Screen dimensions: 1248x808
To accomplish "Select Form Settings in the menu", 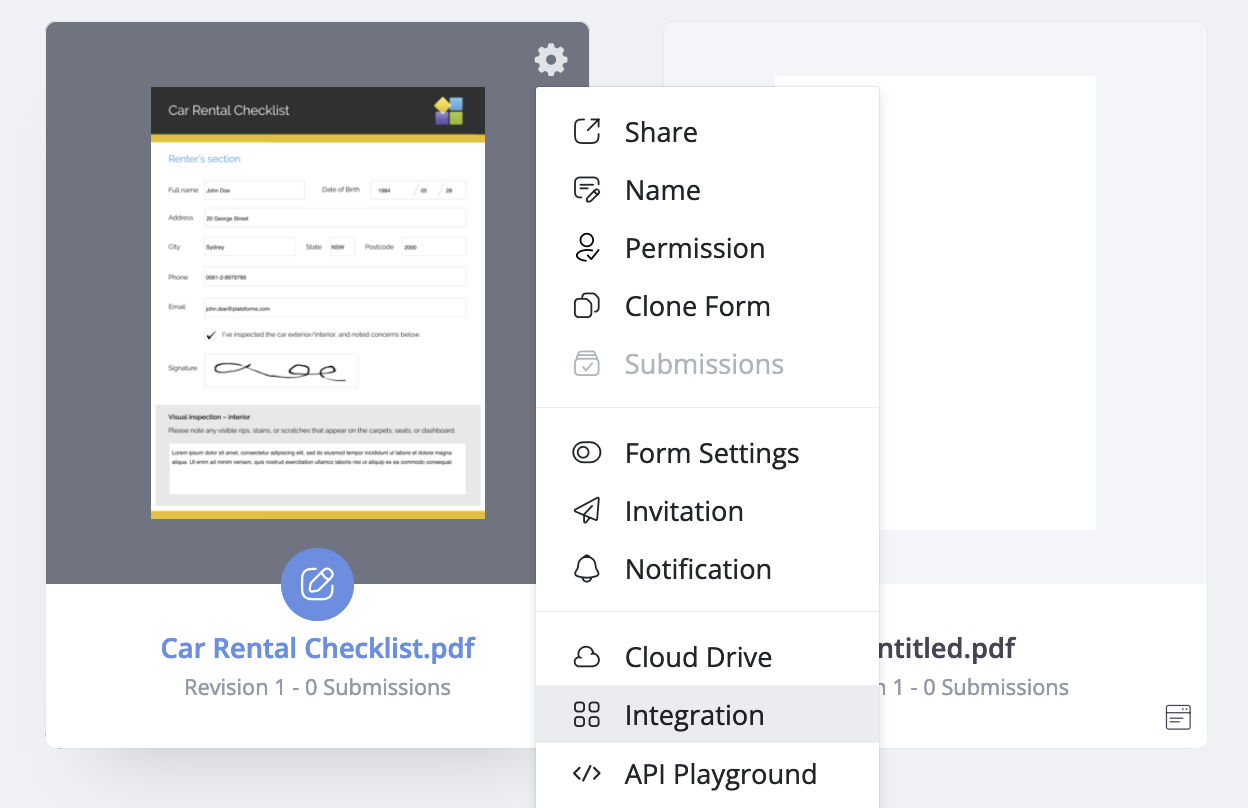I will [x=711, y=453].
